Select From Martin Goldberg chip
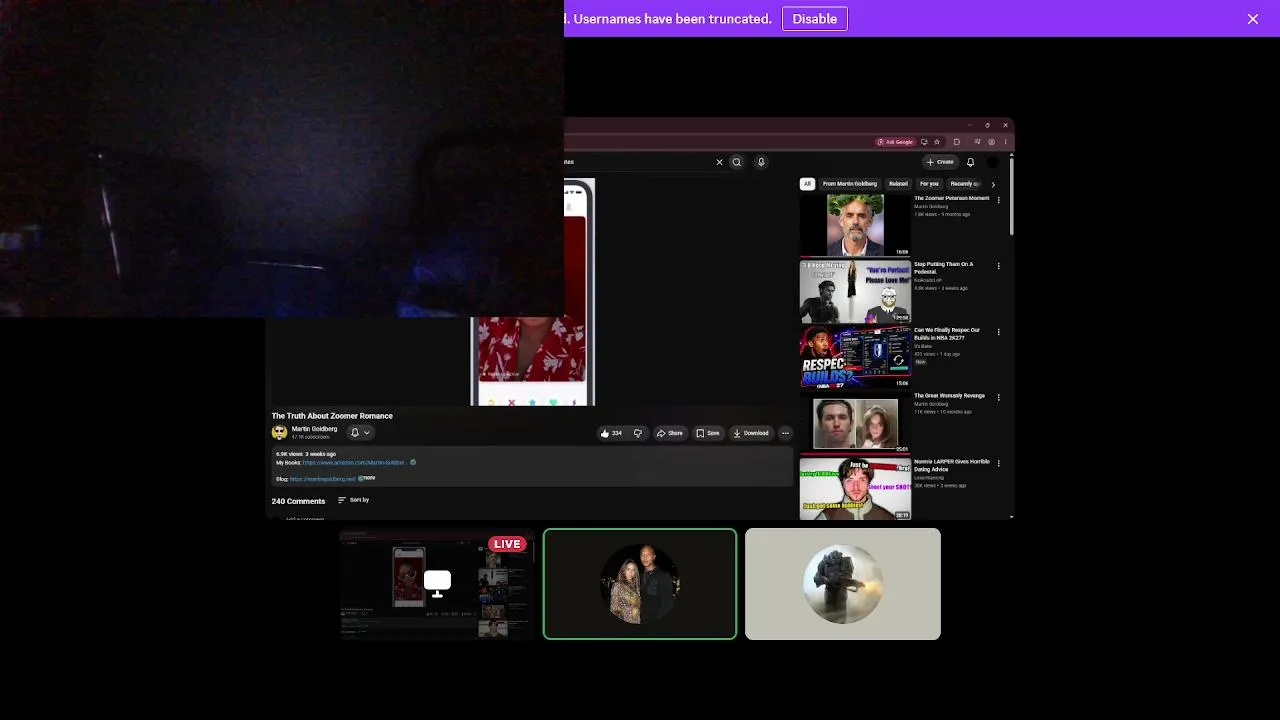Image resolution: width=1280 pixels, height=720 pixels. click(x=849, y=184)
